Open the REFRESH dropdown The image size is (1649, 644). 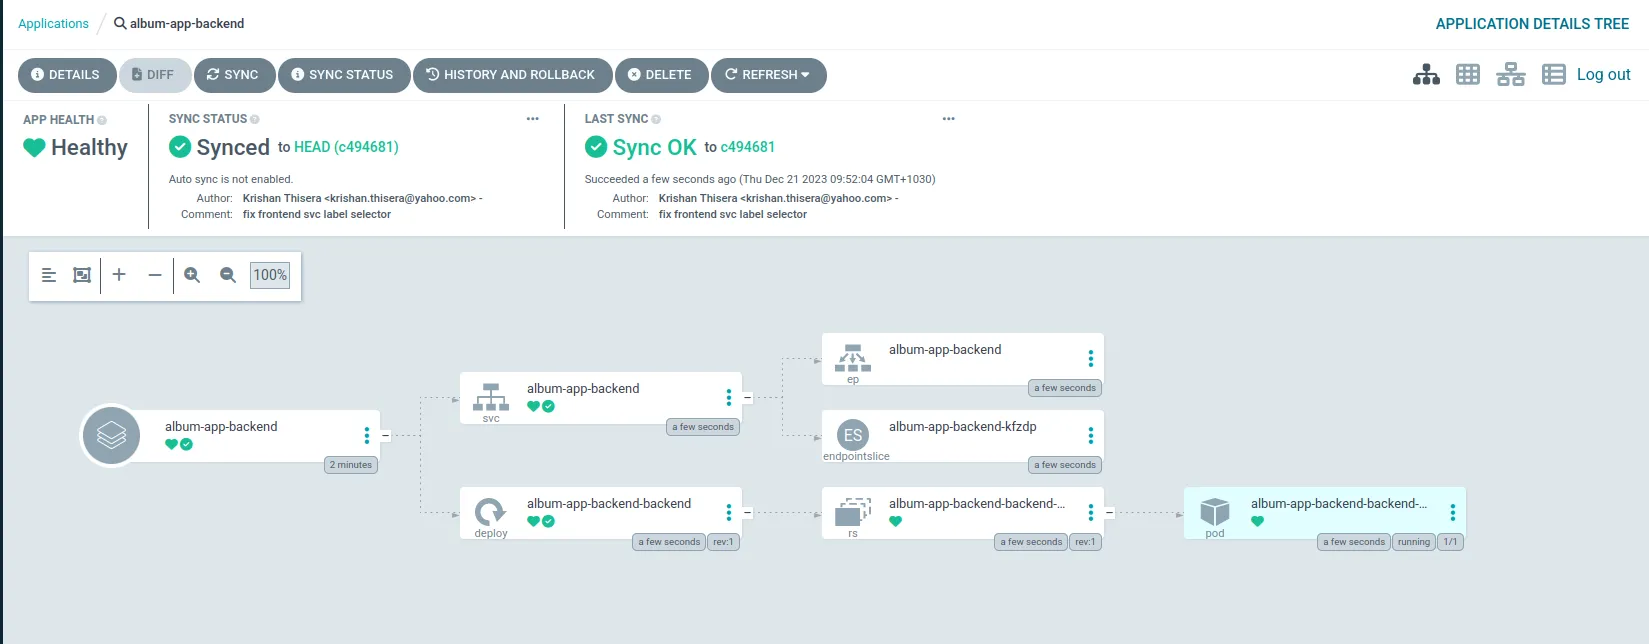tap(768, 75)
